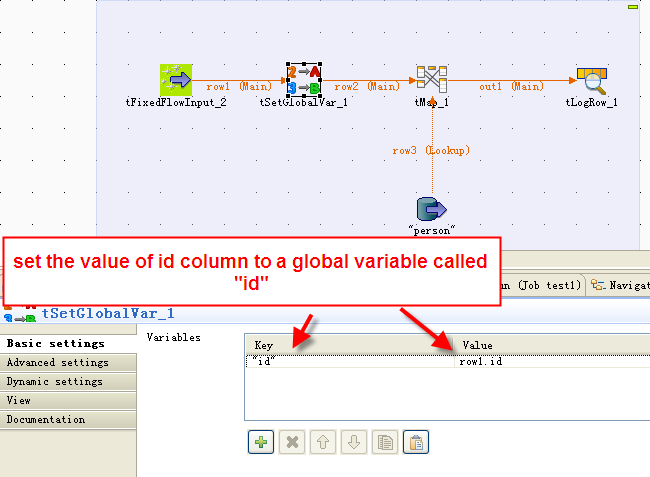Click the row1.id value cell
650x477 pixels.
[553, 362]
